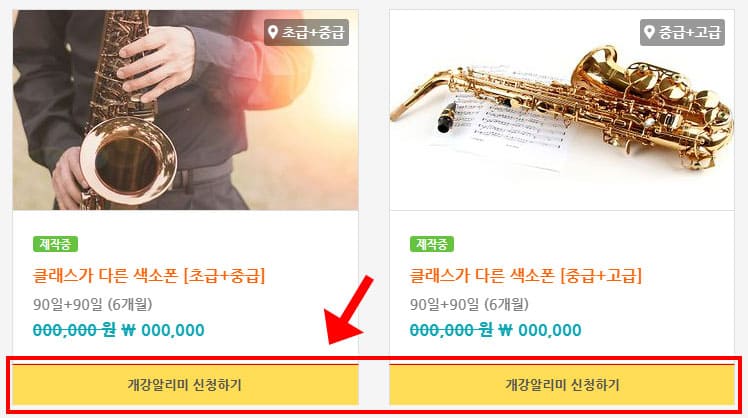This screenshot has height=418, width=748.
Task: Open the saxophone player photo thumbnail
Action: tap(186, 110)
